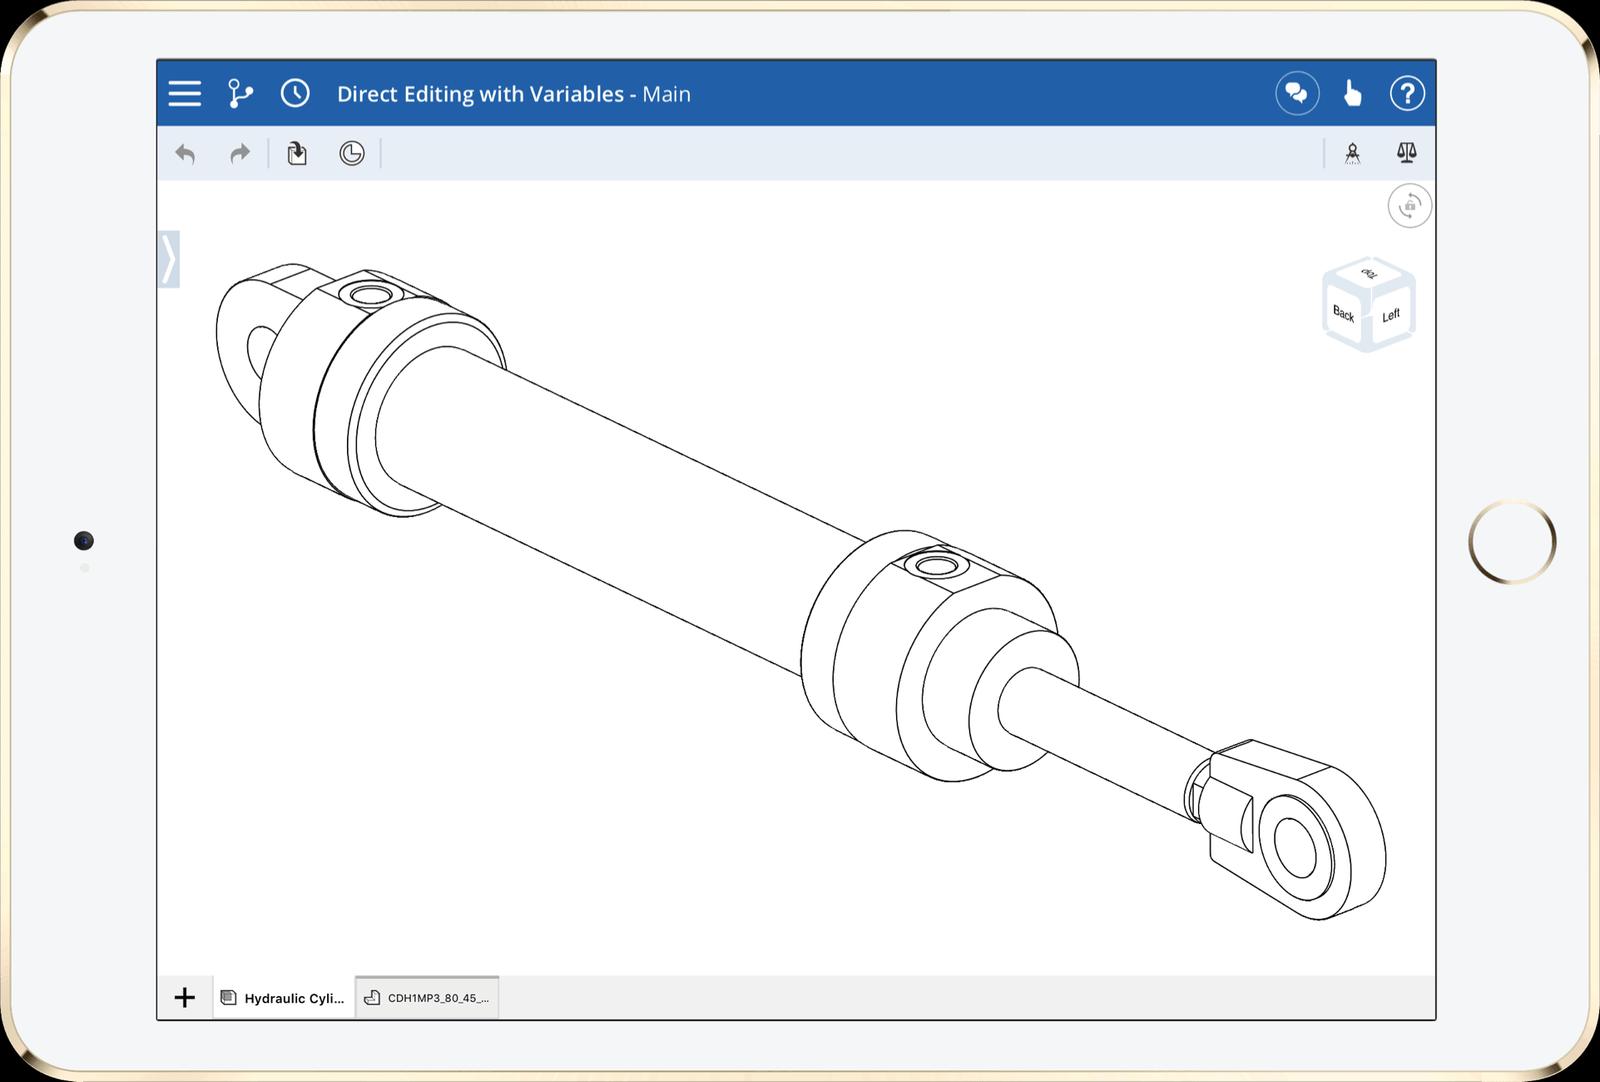This screenshot has width=1600, height=1082.
Task: Click the undo arrow
Action: (x=185, y=154)
